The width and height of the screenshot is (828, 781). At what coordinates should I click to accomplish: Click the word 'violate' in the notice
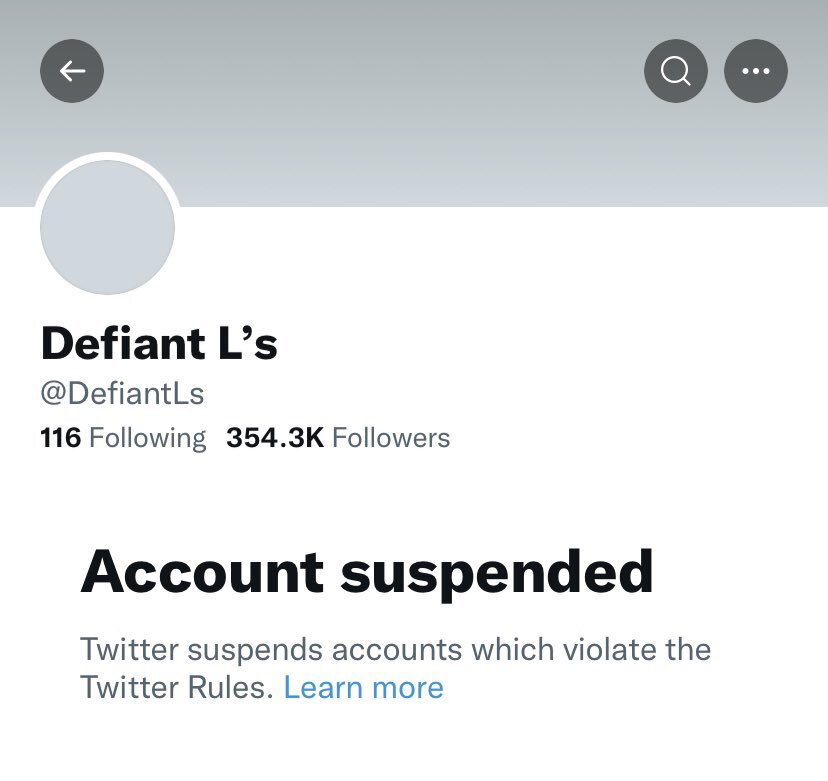click(606, 649)
